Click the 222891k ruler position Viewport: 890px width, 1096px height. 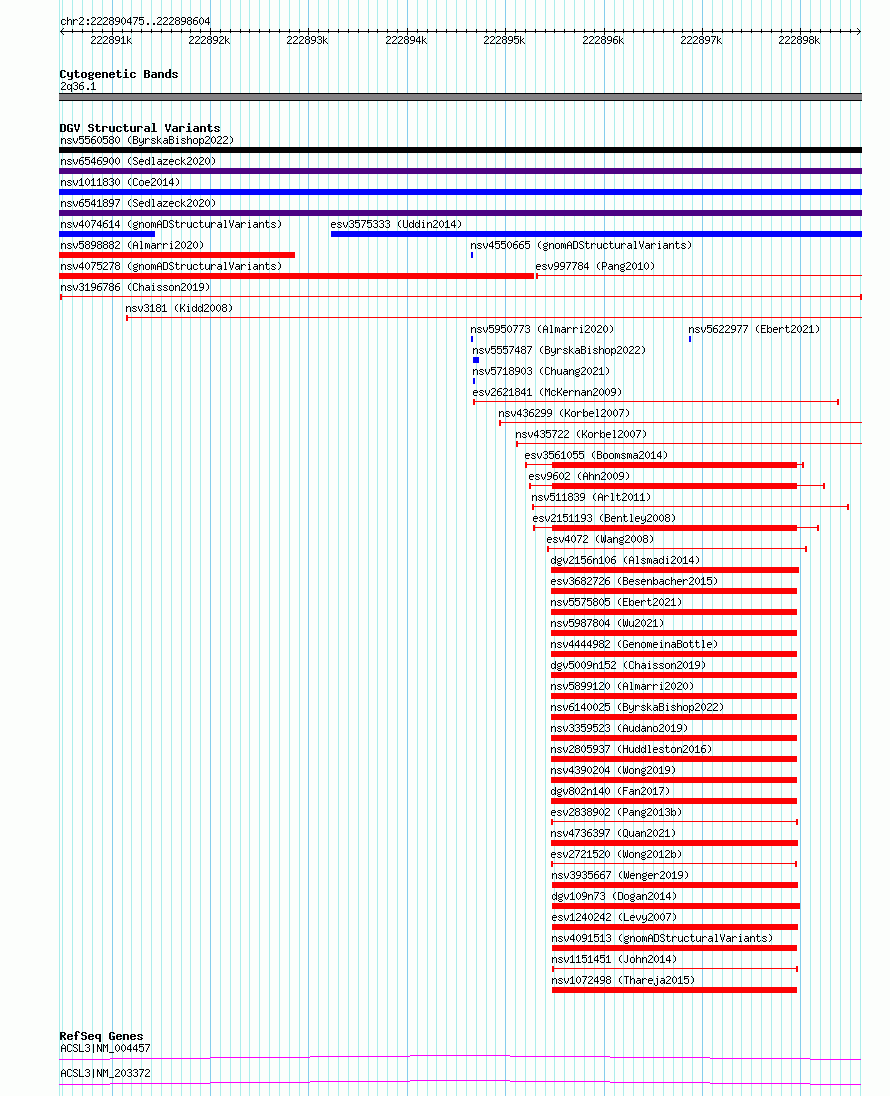pyautogui.click(x=111, y=41)
